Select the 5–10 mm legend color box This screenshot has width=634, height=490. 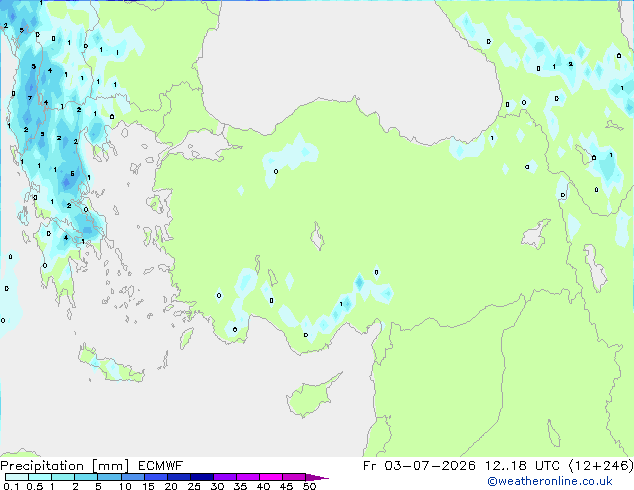[x=109, y=477]
